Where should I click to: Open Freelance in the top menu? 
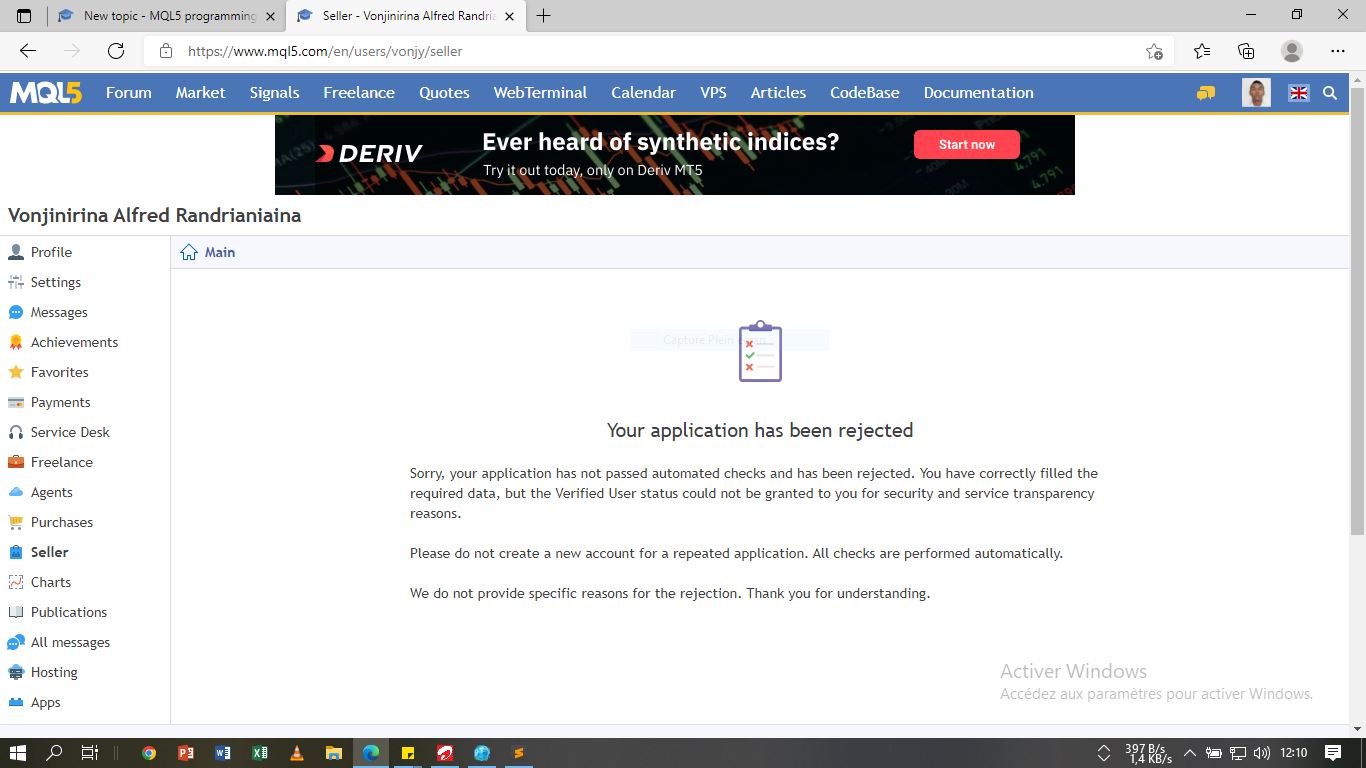pyautogui.click(x=359, y=93)
